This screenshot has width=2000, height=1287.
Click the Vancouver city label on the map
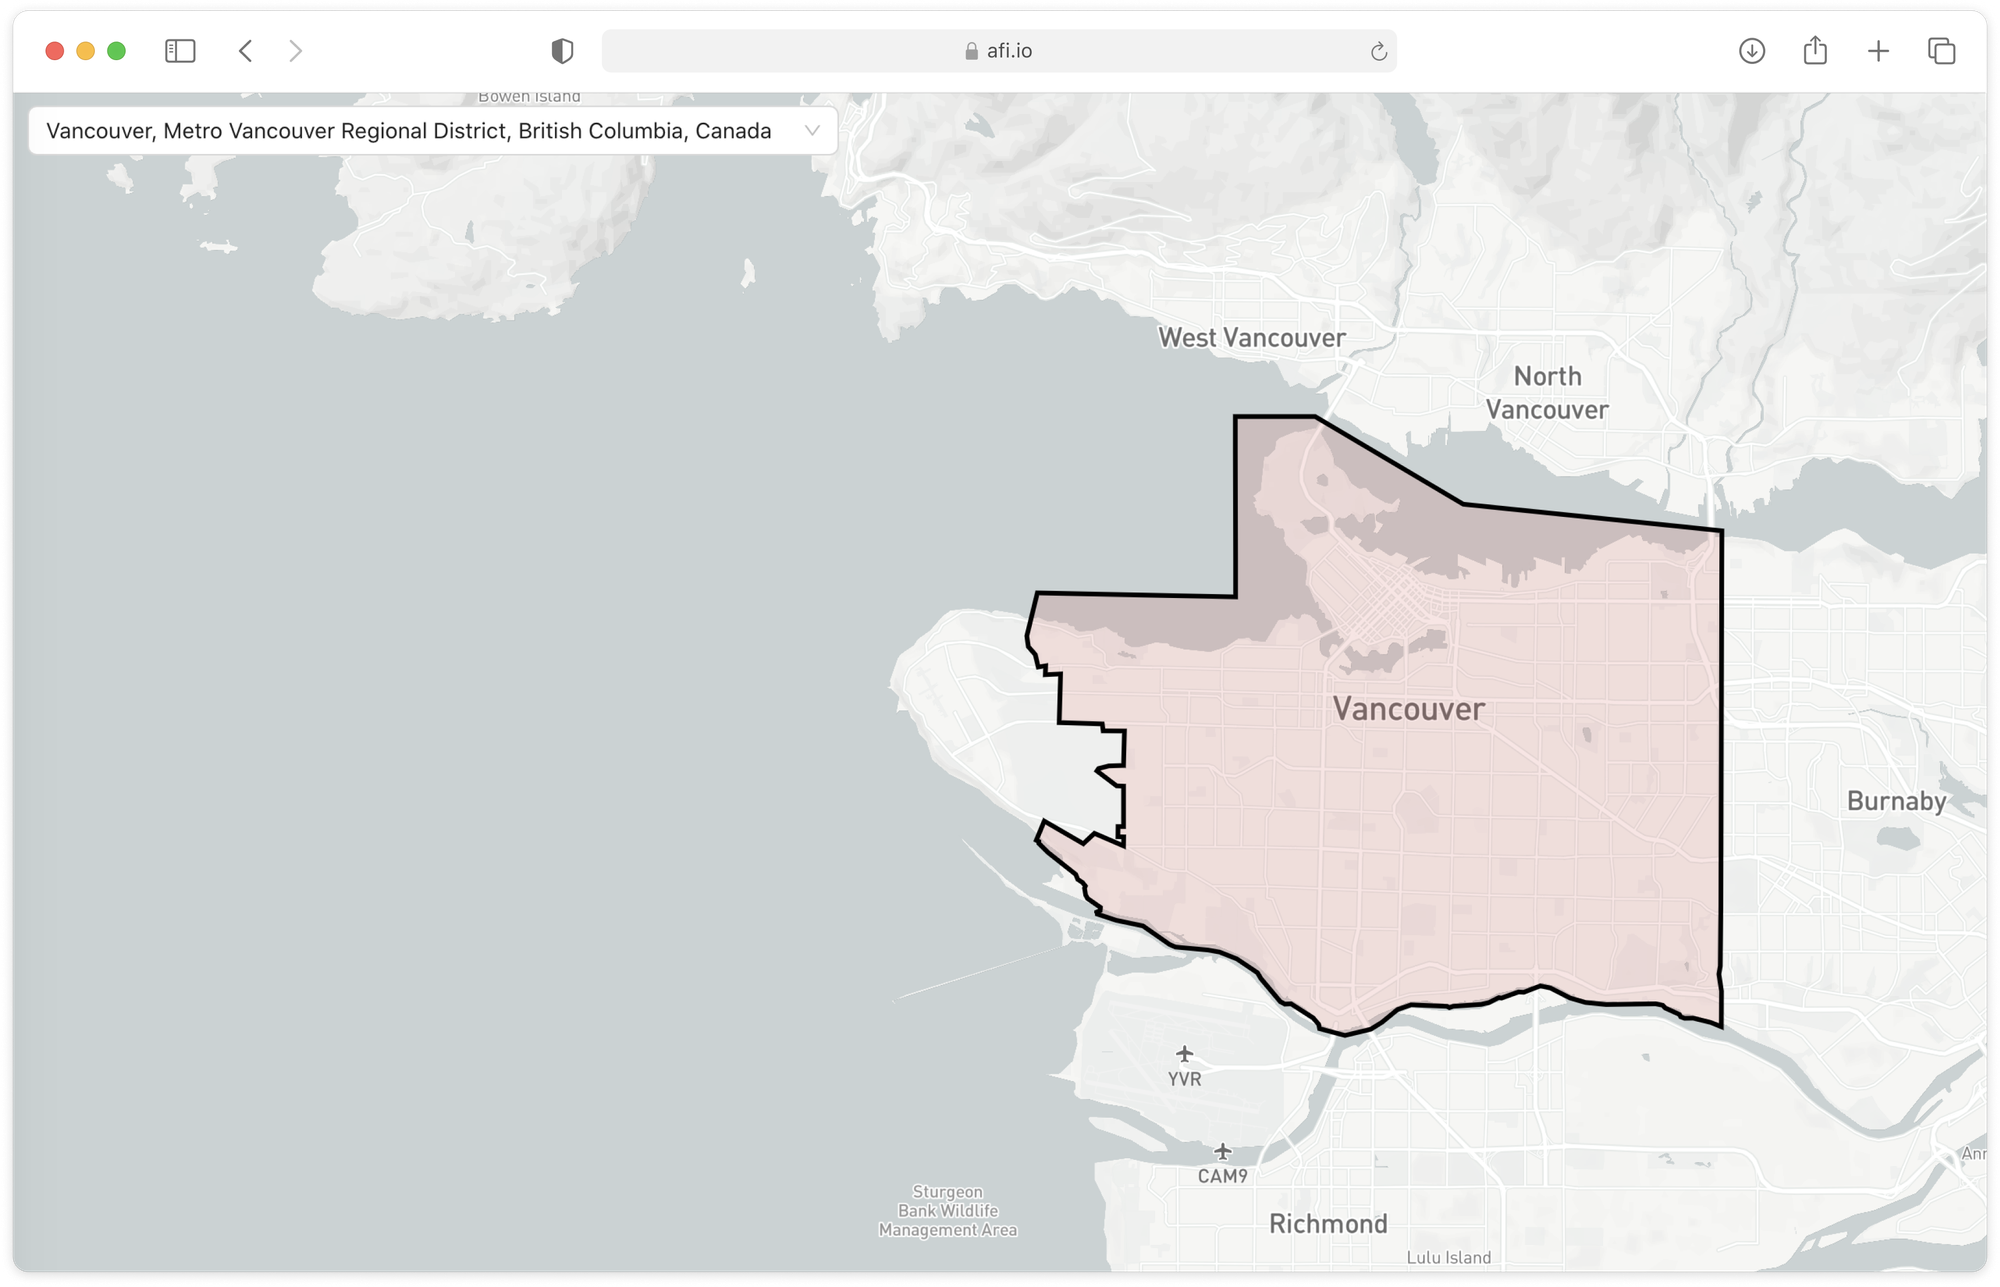(1408, 709)
